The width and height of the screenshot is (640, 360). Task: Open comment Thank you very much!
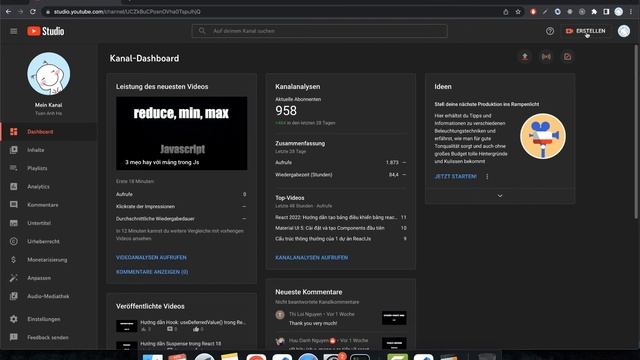(x=313, y=323)
